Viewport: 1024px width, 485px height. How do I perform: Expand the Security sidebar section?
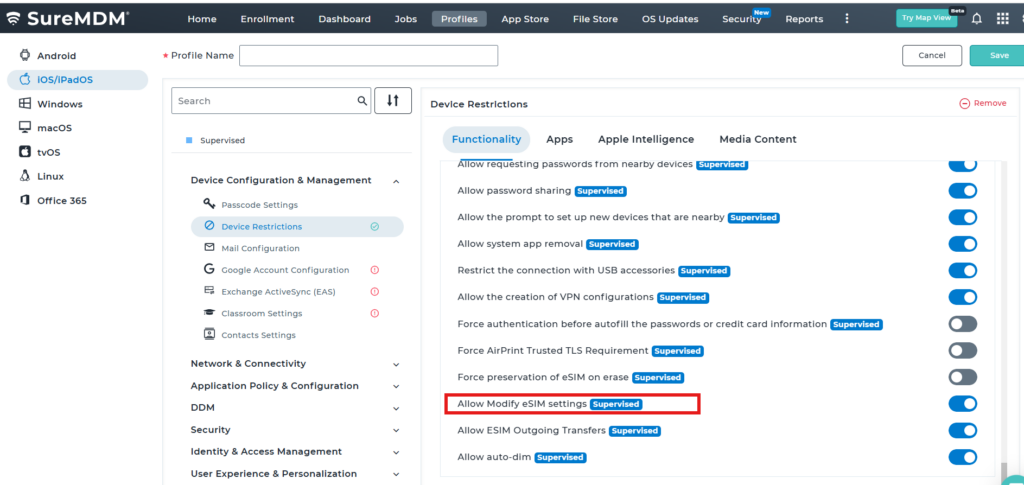pos(396,431)
